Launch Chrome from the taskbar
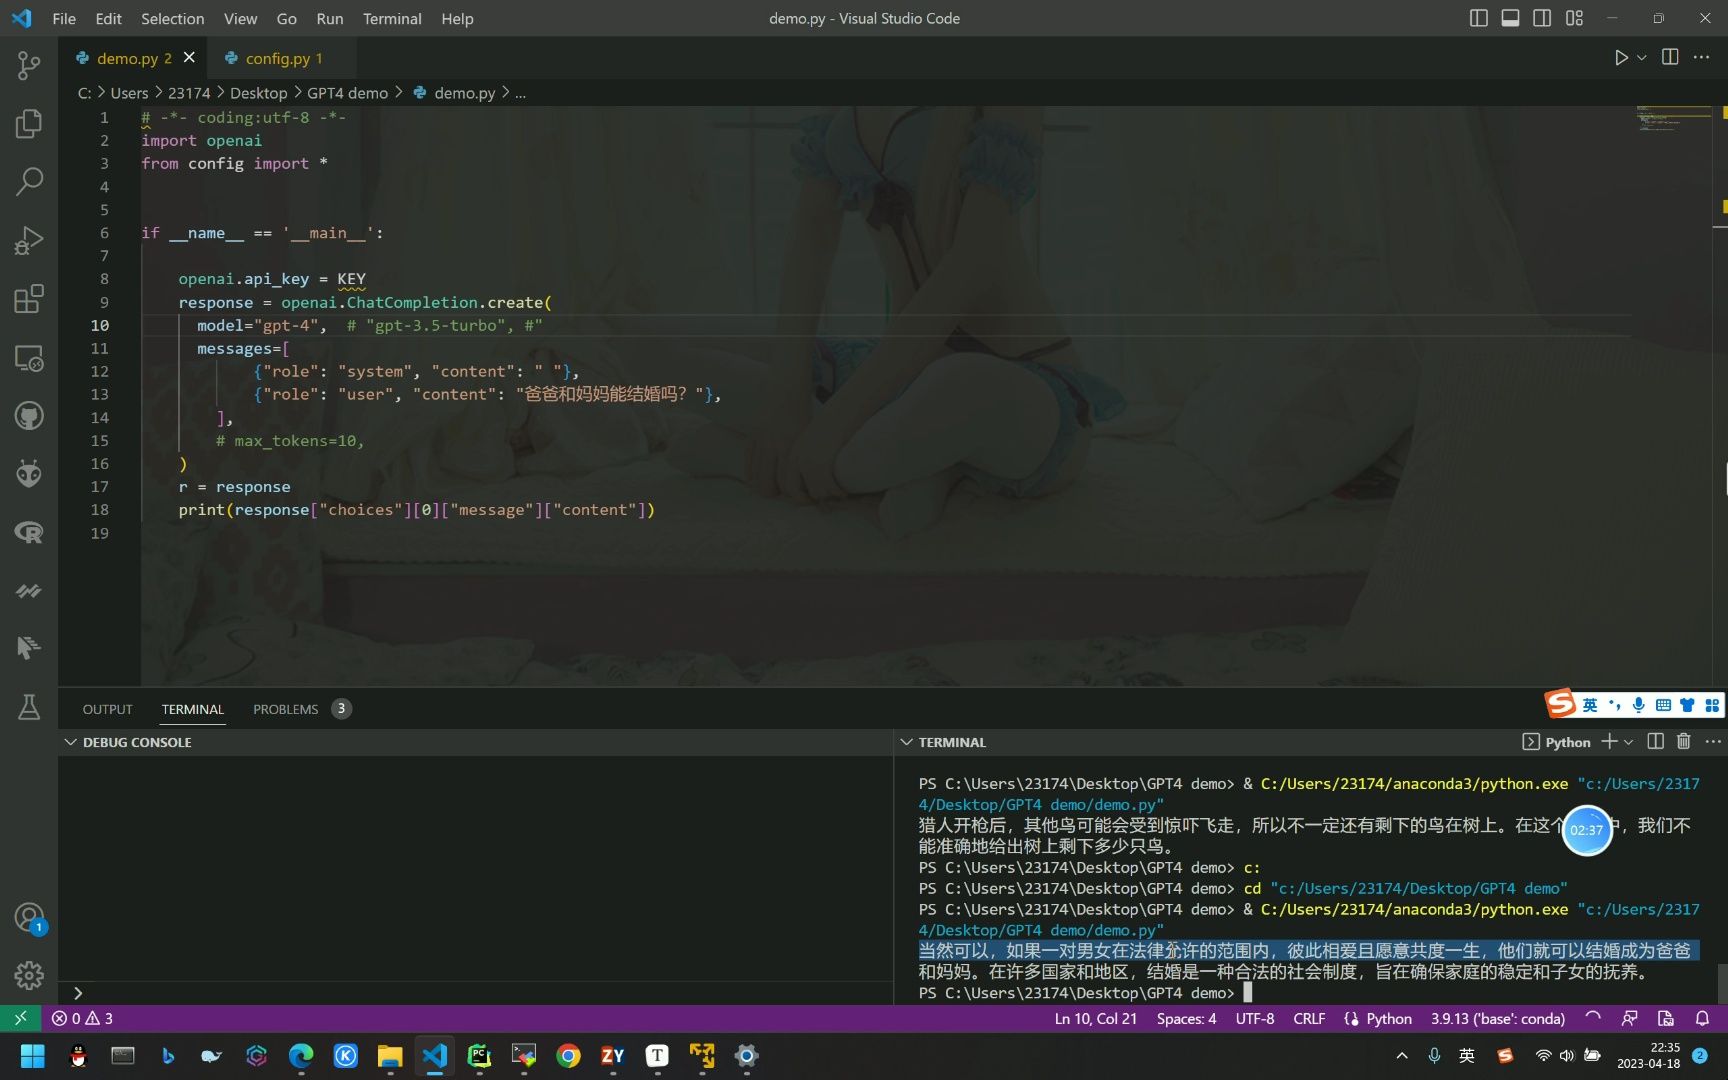The width and height of the screenshot is (1728, 1080). point(568,1056)
